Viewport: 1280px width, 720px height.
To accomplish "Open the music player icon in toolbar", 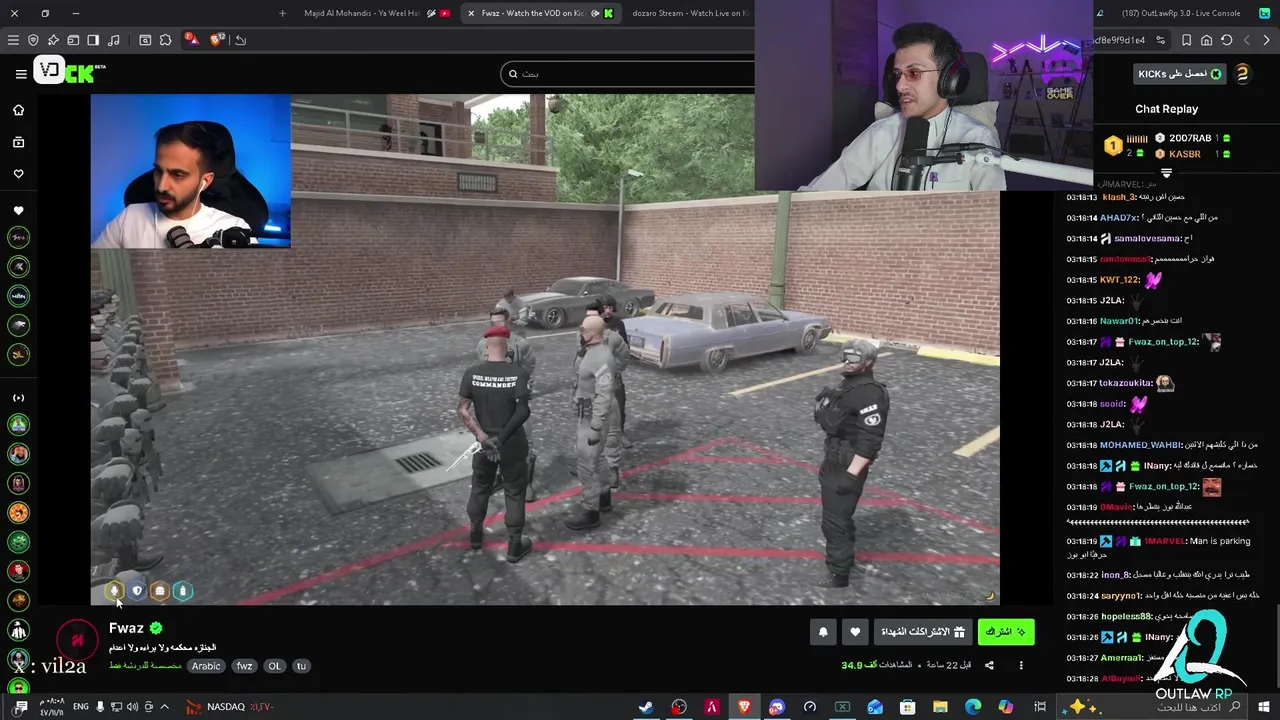I will point(113,40).
